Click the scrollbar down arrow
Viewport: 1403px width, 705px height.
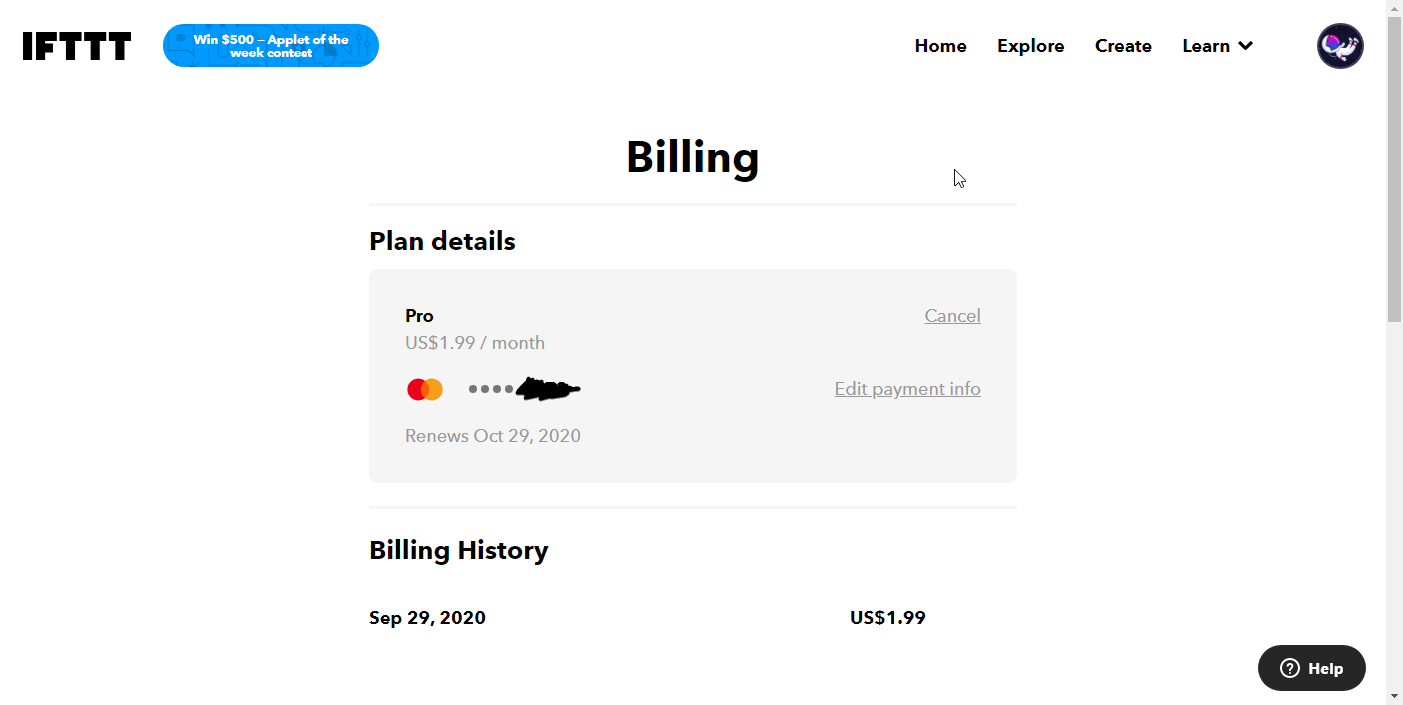pos(1394,695)
